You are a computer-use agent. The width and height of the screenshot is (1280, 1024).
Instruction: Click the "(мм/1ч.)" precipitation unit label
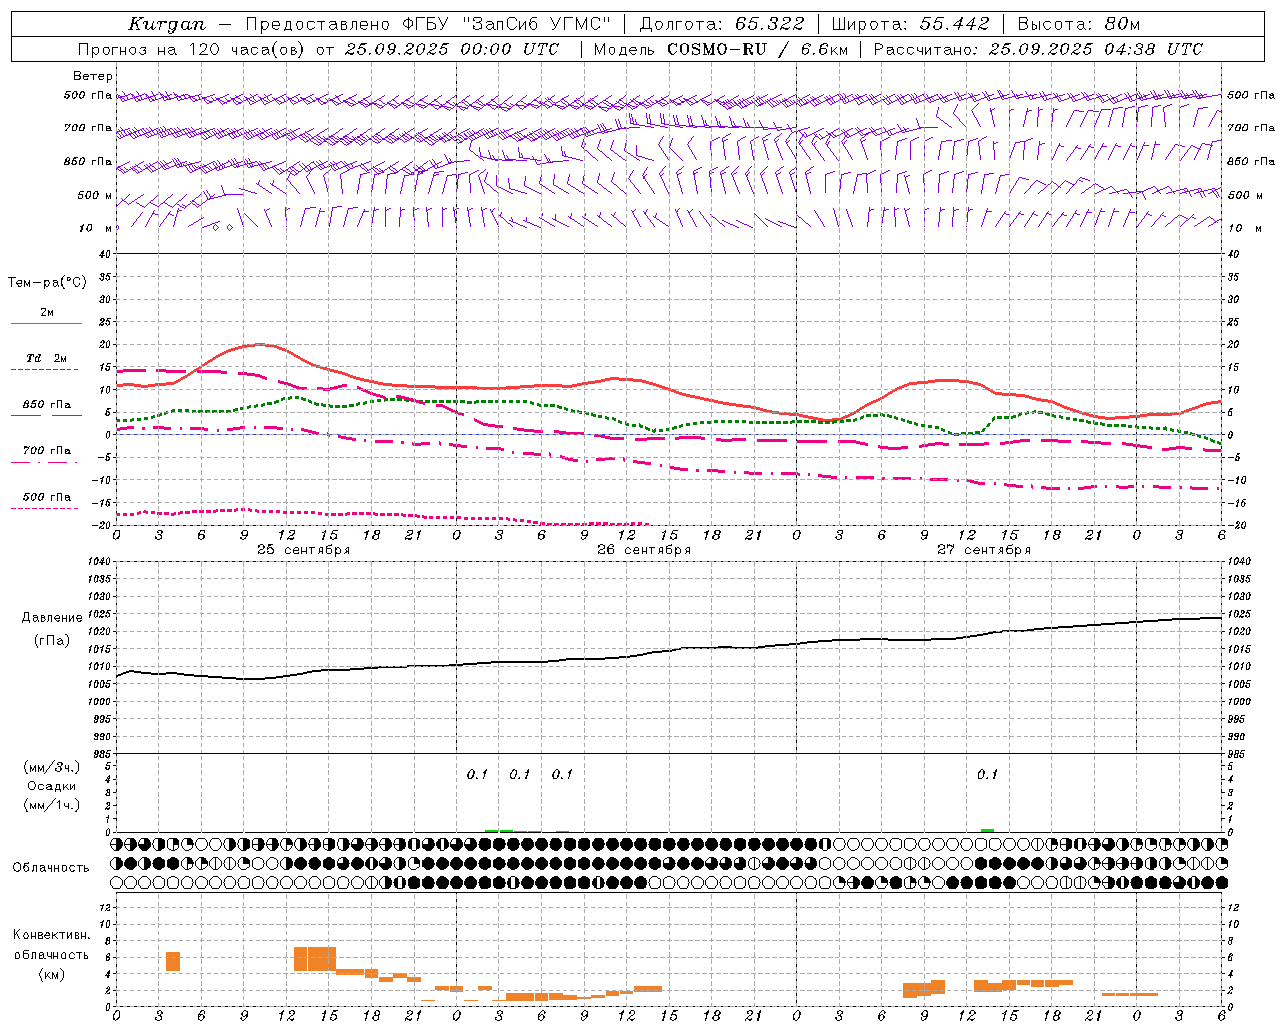point(52,805)
